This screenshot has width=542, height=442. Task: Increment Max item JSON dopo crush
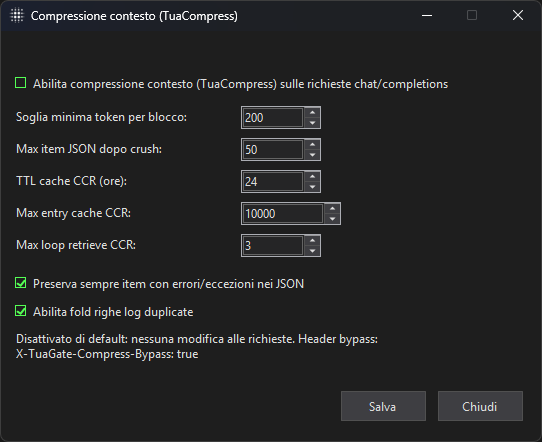[x=312, y=144]
